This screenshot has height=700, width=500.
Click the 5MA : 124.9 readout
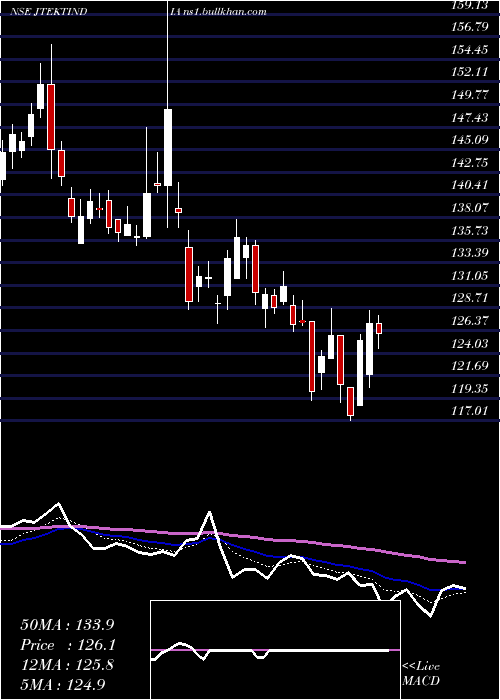click(63, 685)
